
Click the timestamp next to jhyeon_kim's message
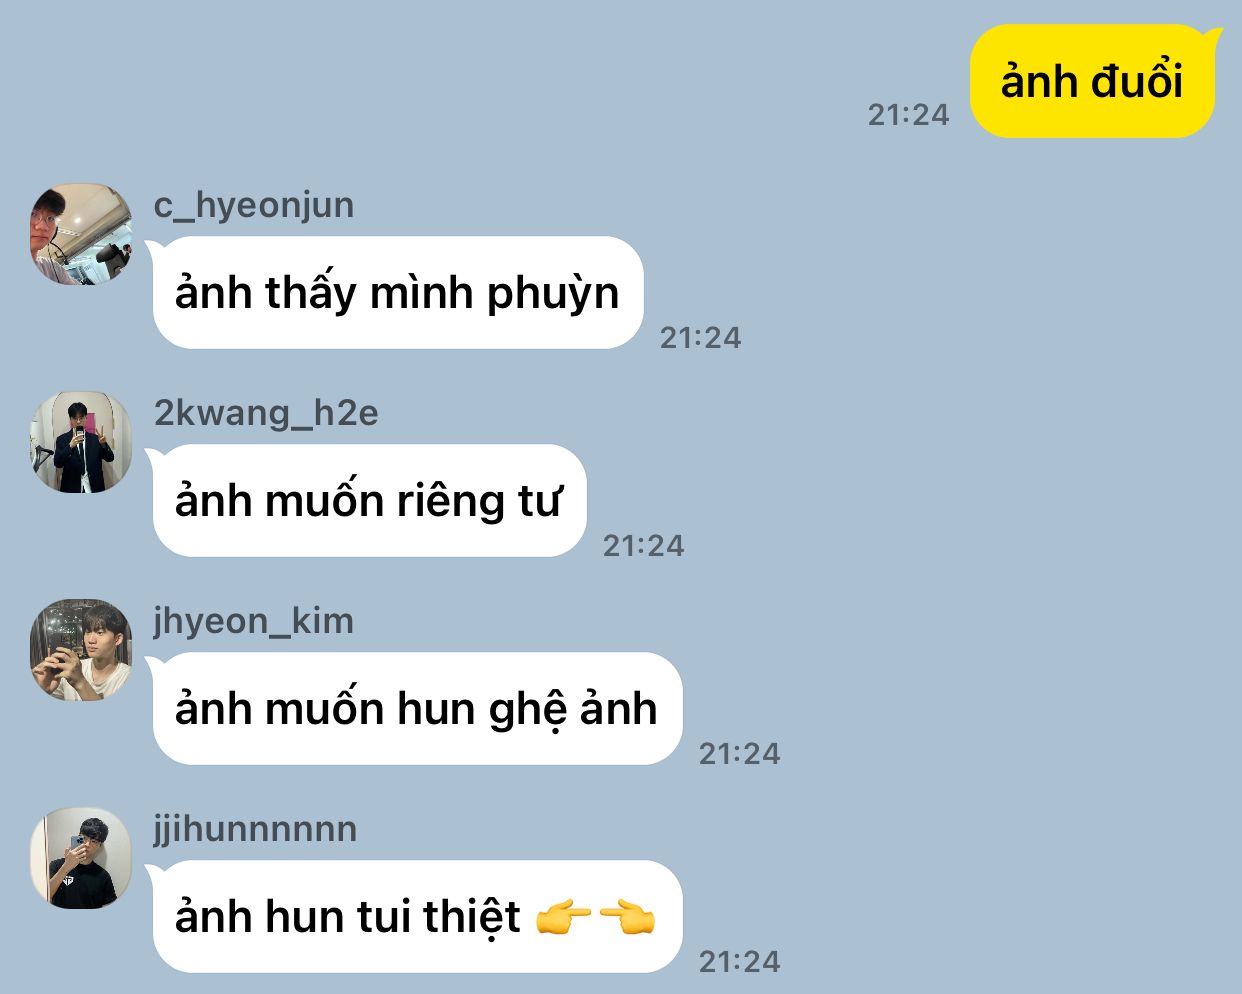[x=739, y=754]
